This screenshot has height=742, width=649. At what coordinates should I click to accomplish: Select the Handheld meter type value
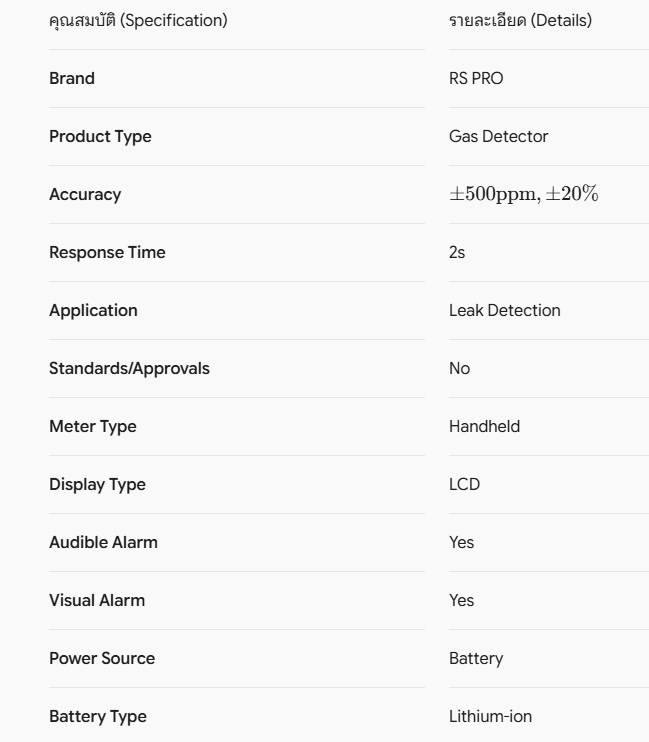(x=484, y=426)
